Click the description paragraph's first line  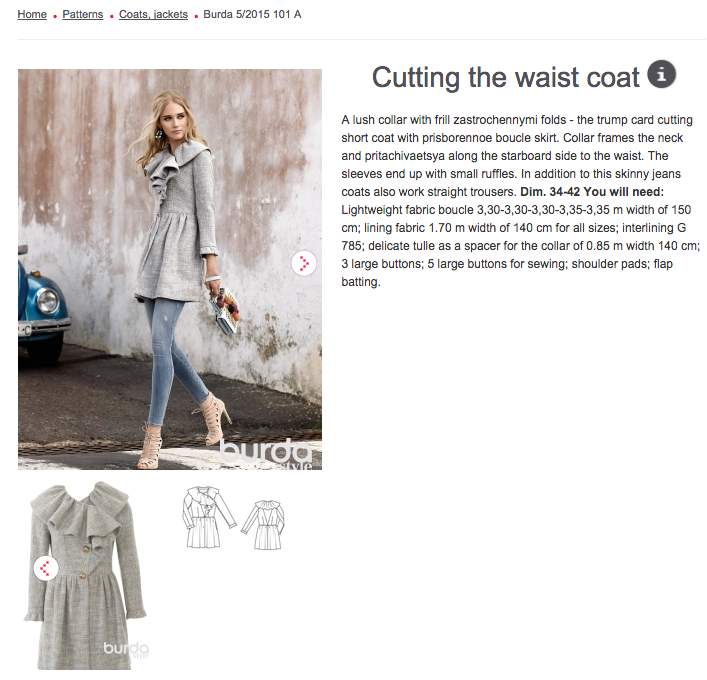pyautogui.click(x=517, y=120)
